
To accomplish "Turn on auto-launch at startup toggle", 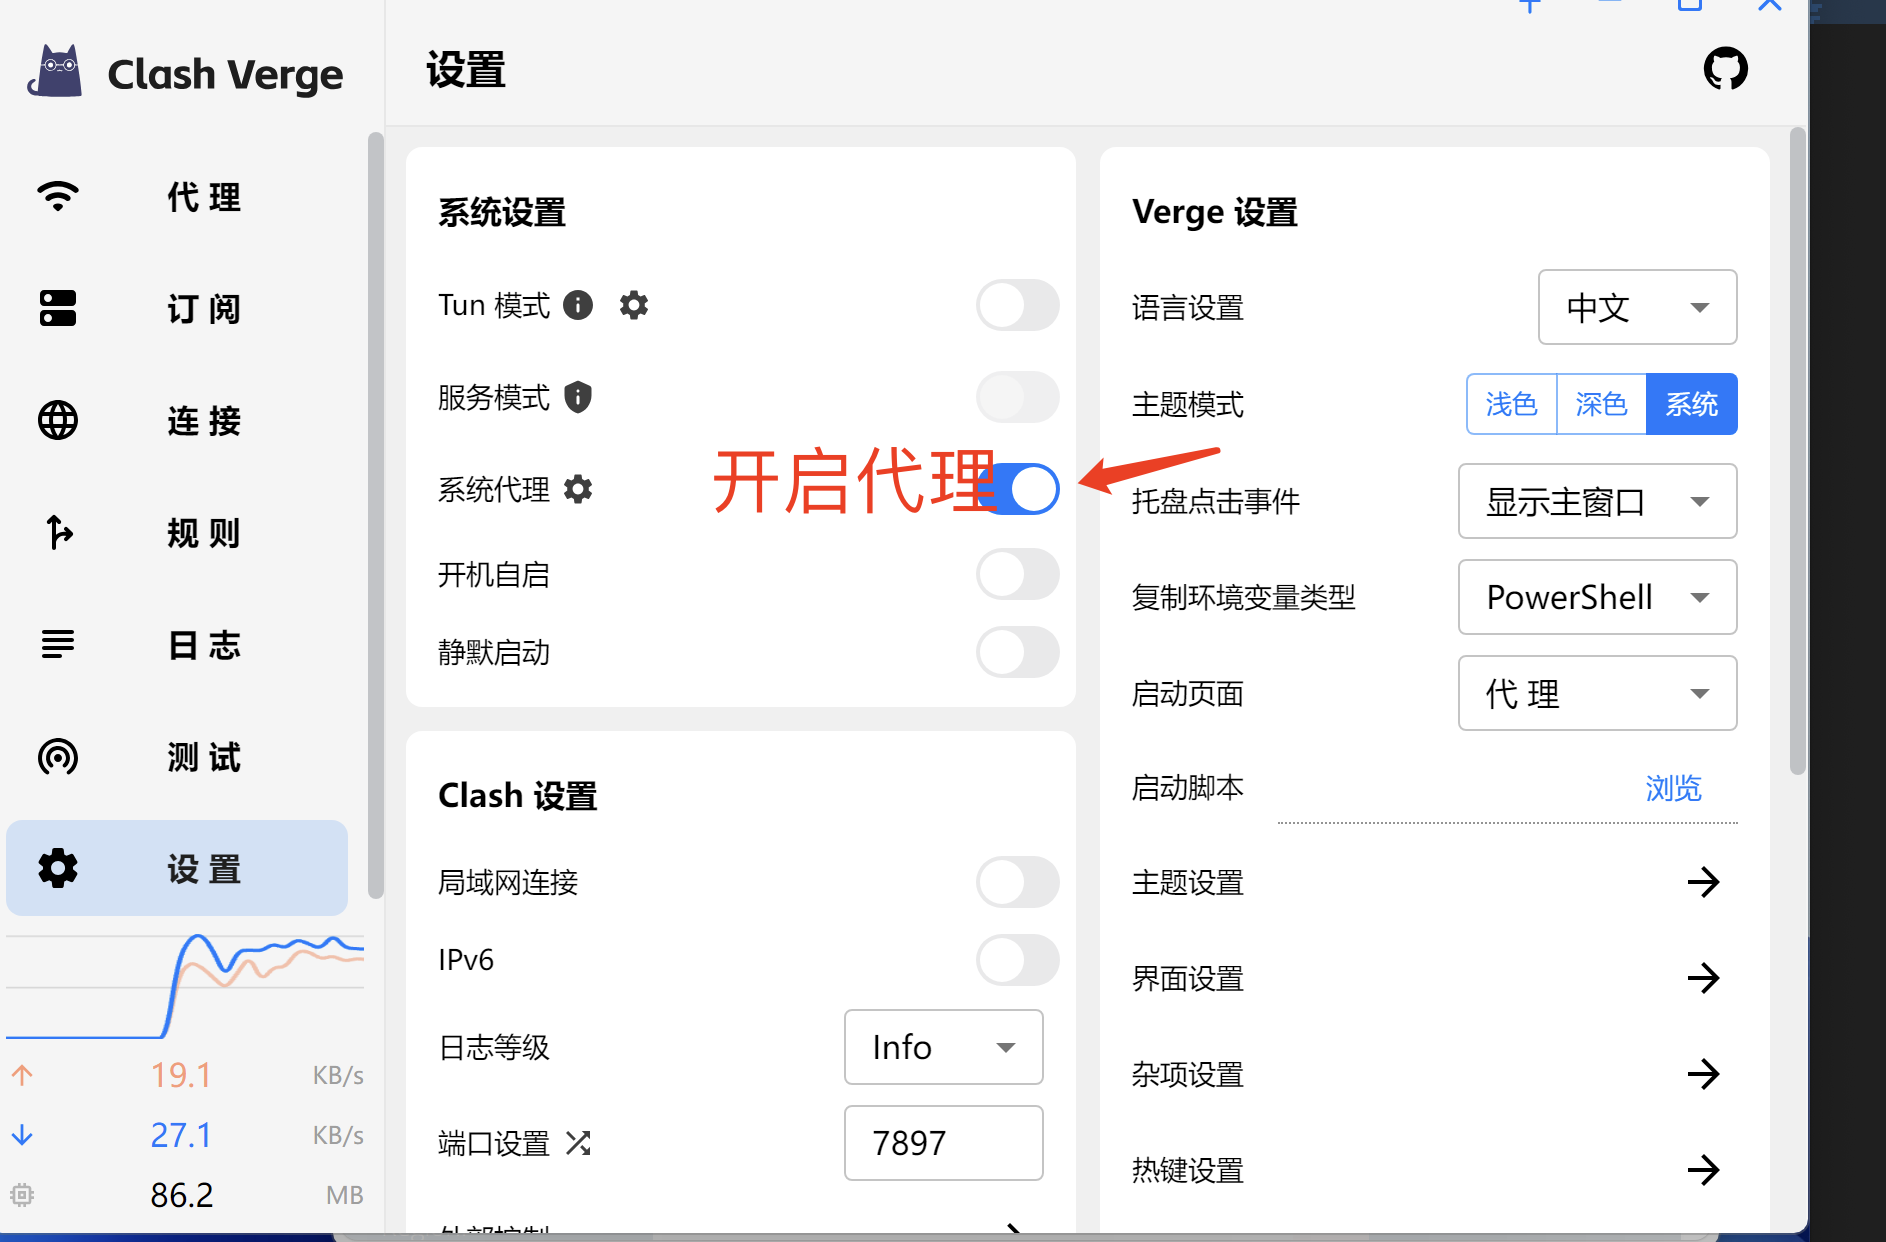I will (x=1017, y=575).
